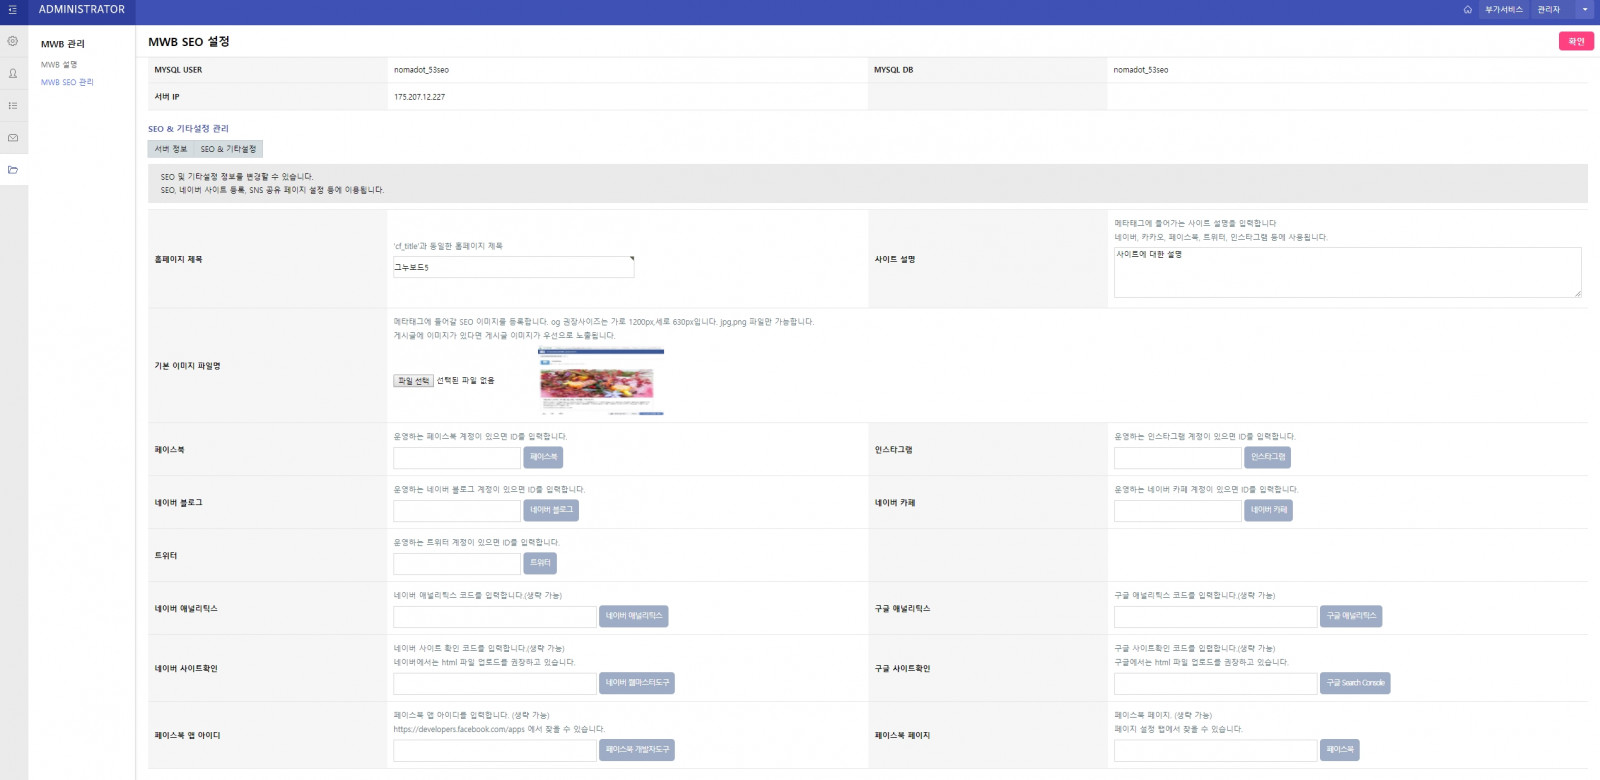Open the 부가서비스 menu
The image size is (1600, 780).
tap(1503, 10)
